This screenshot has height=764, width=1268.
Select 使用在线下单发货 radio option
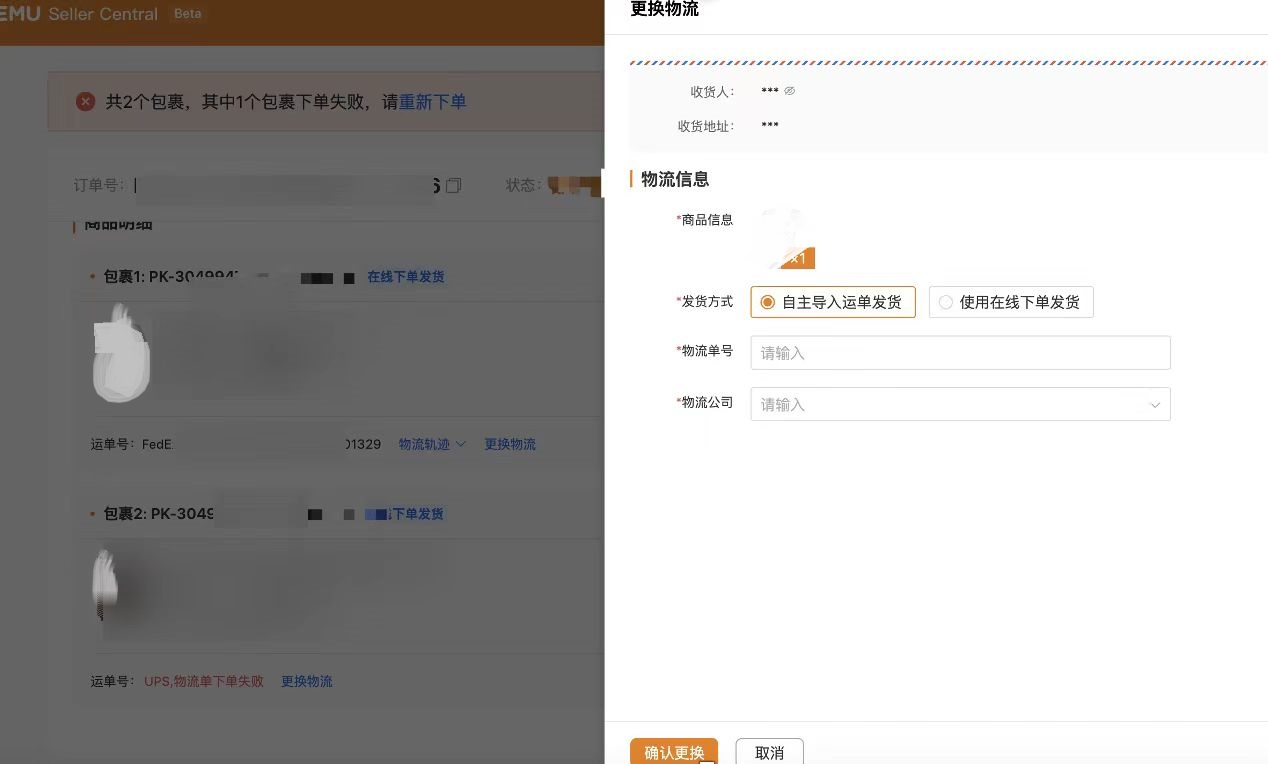point(946,302)
